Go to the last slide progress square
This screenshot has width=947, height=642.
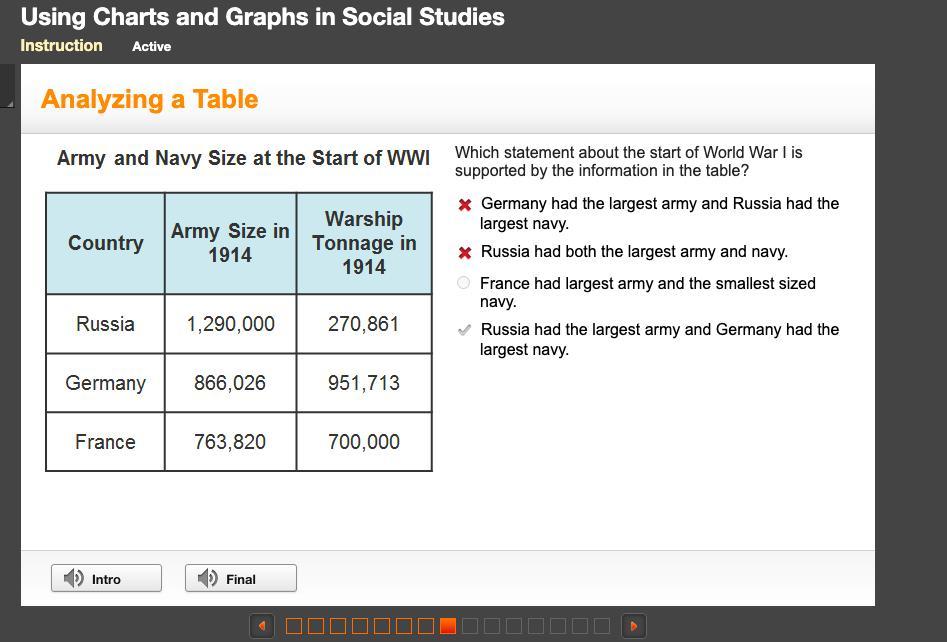click(x=602, y=626)
